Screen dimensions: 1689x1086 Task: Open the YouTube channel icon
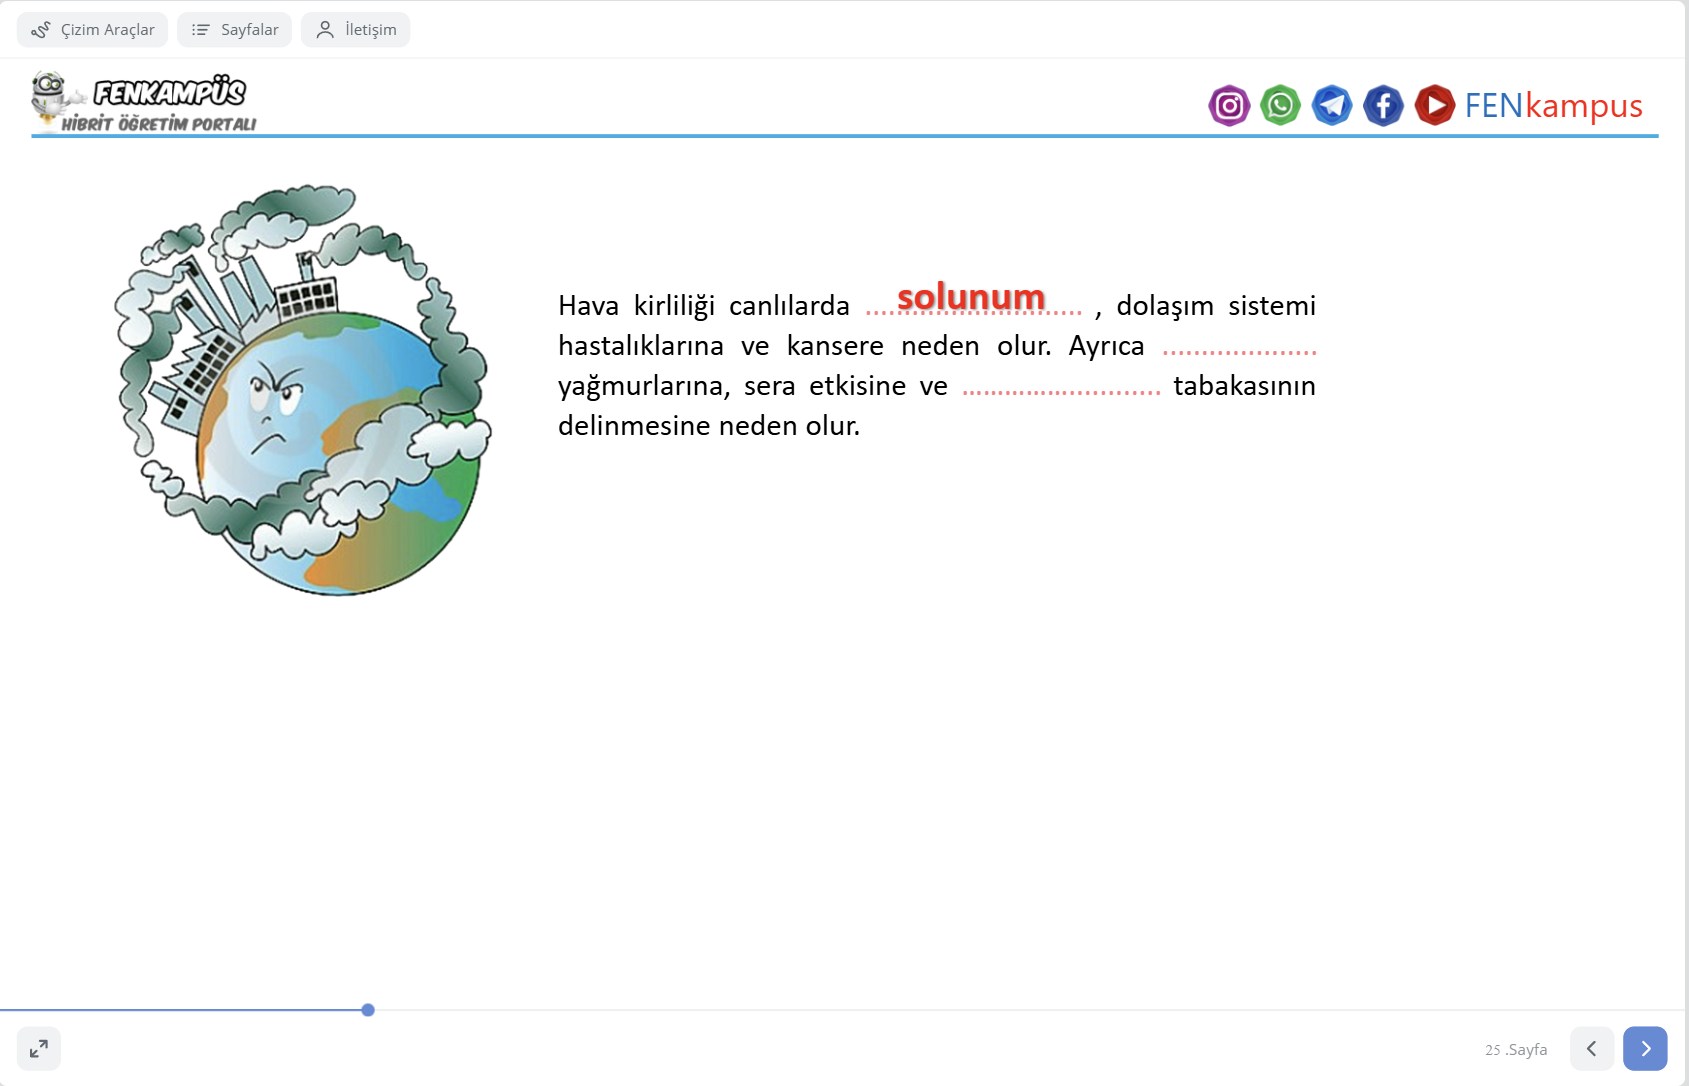pyautogui.click(x=1435, y=105)
